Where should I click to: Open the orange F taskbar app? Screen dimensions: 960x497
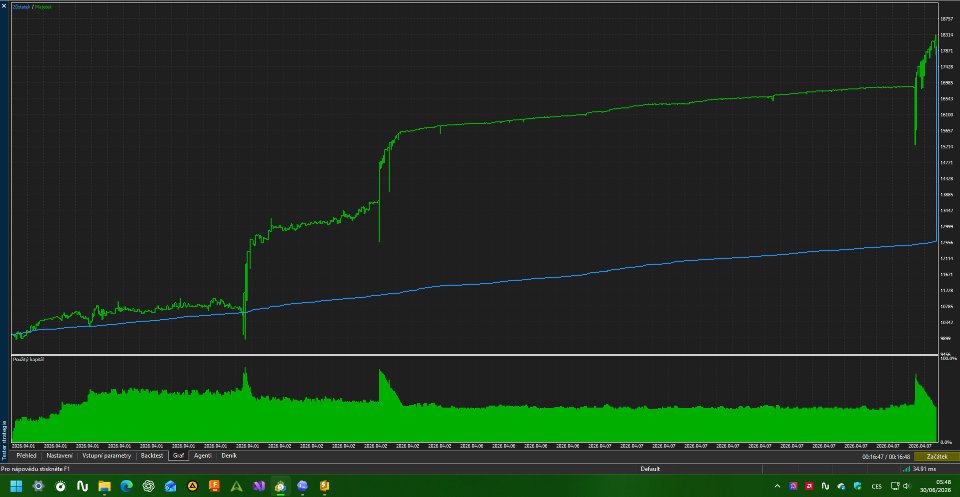(214, 487)
